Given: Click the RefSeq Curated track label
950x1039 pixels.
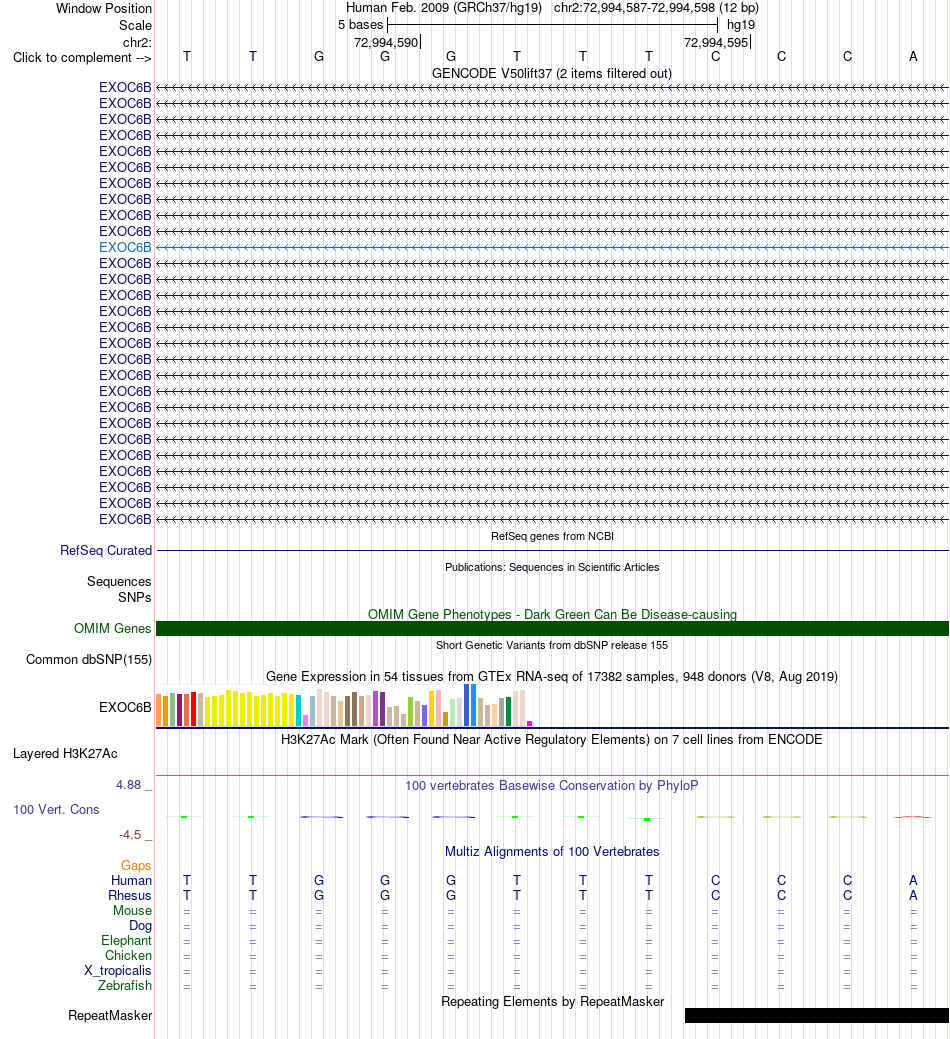Looking at the screenshot, I should (x=106, y=551).
